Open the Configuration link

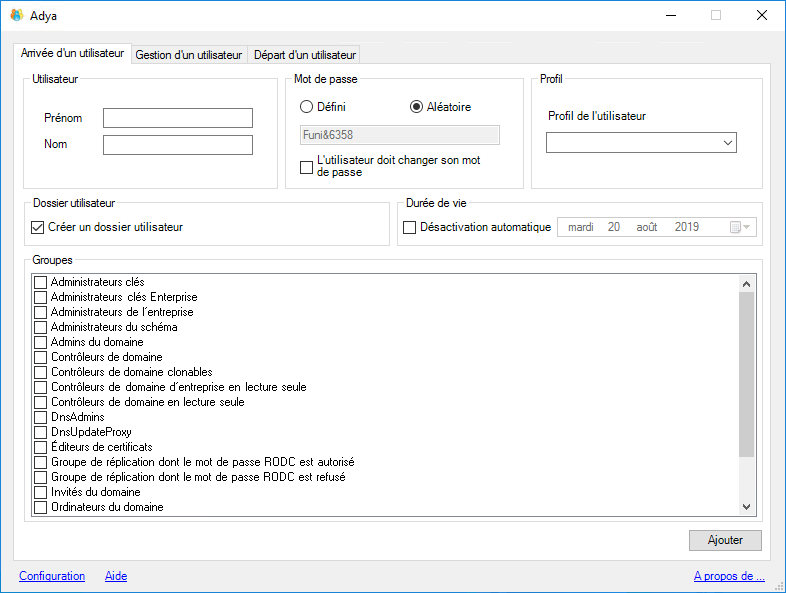(52, 576)
